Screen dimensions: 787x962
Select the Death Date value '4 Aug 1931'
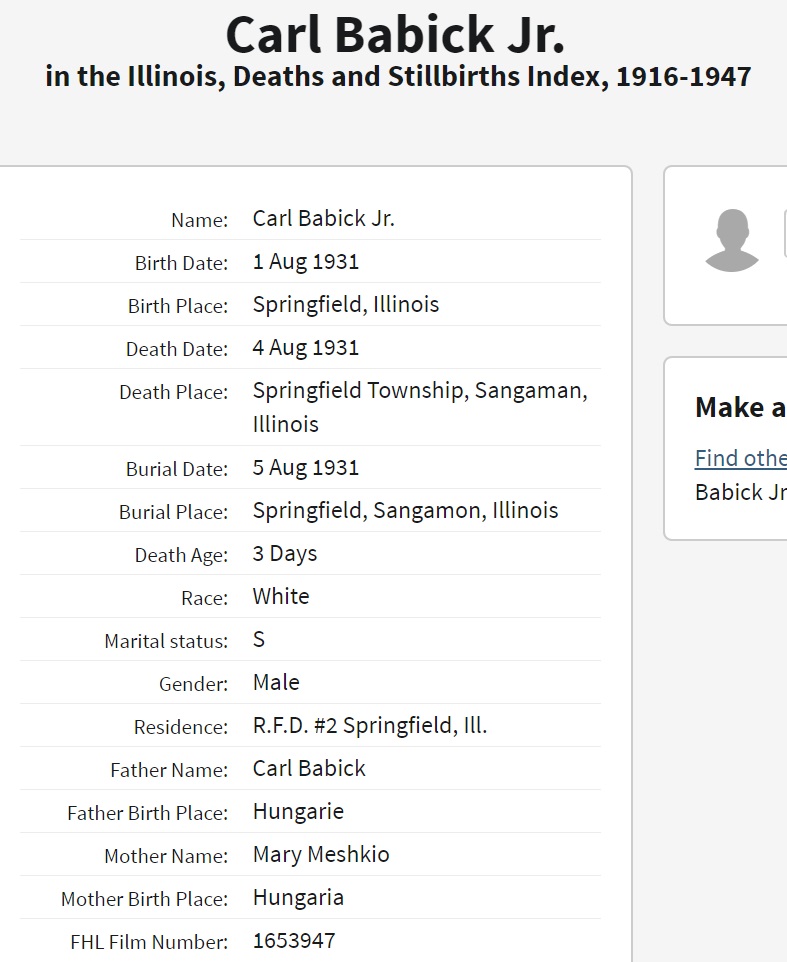305,348
